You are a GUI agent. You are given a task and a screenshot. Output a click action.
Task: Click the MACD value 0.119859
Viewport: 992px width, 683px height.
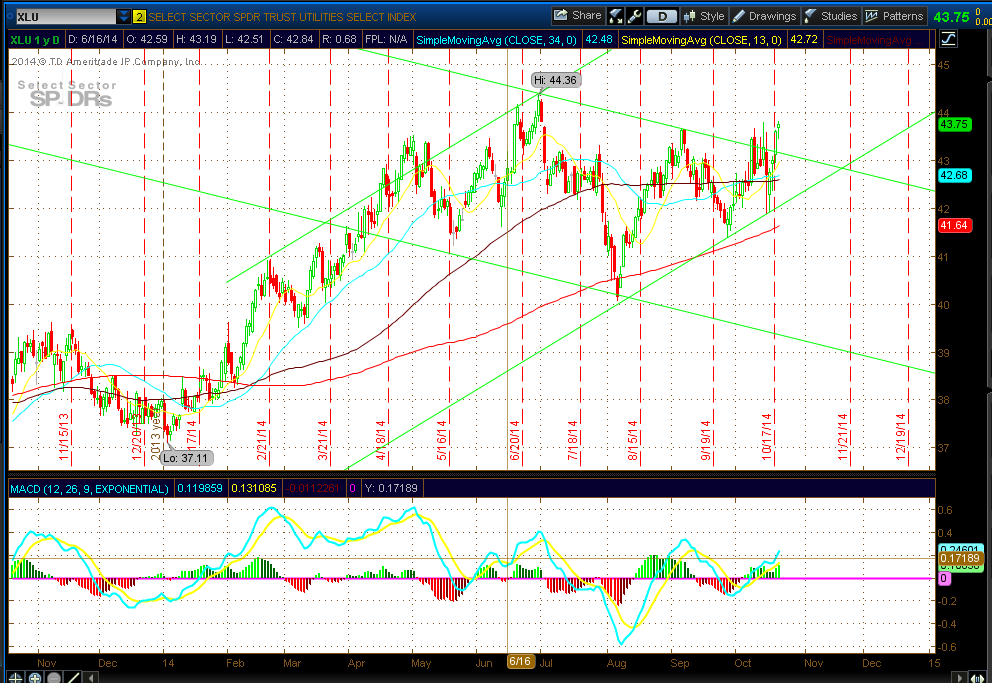[x=200, y=489]
